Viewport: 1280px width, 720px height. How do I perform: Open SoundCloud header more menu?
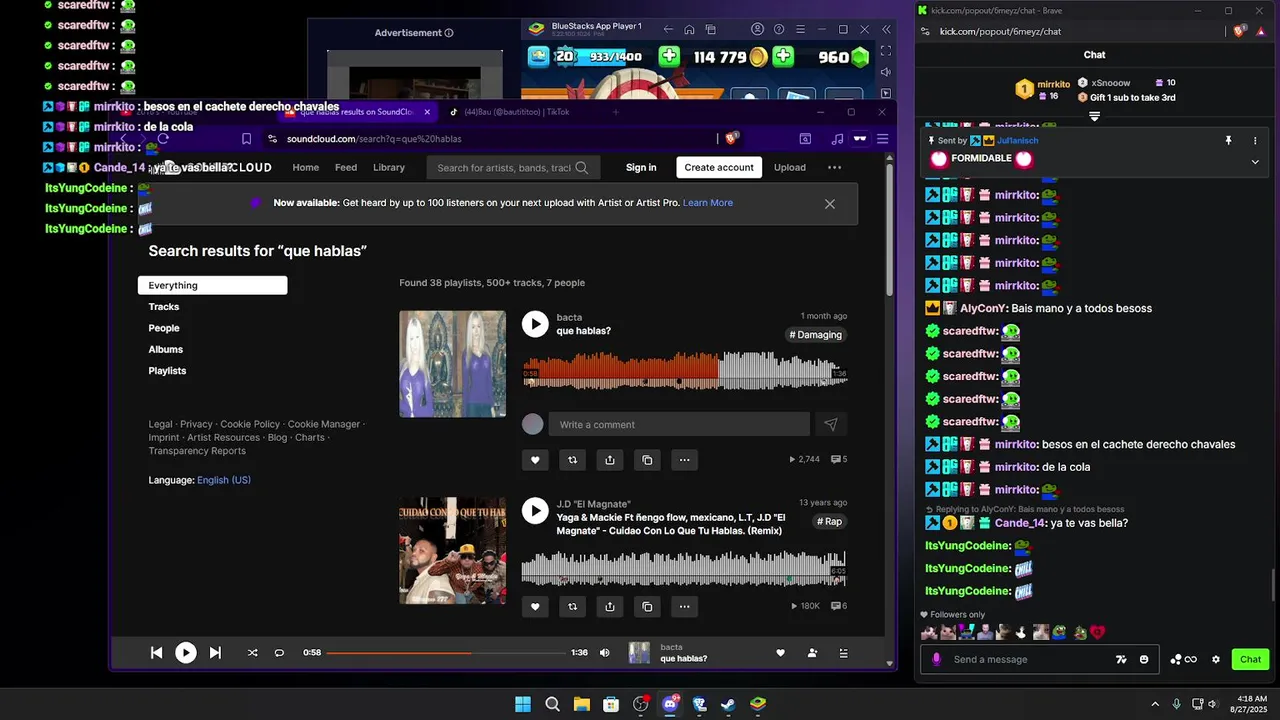pyautogui.click(x=834, y=167)
